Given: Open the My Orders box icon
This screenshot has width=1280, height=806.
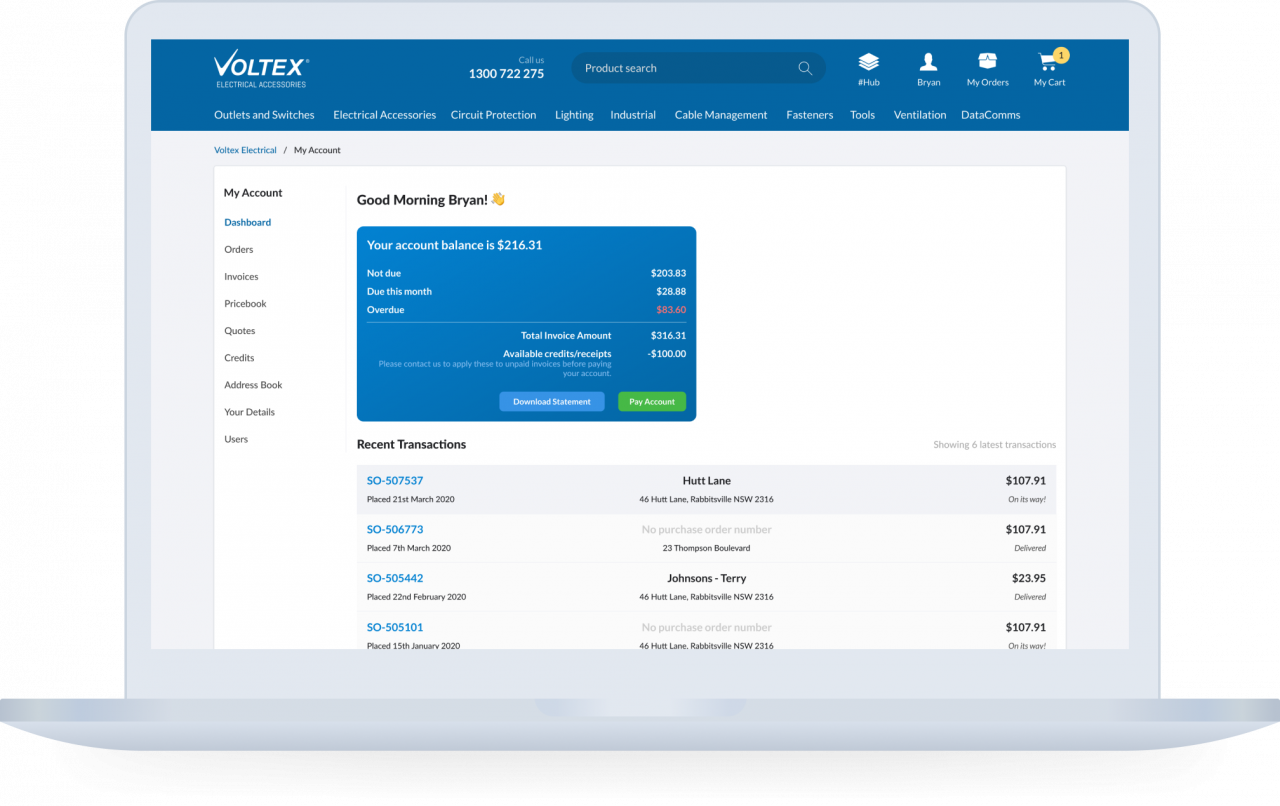Looking at the screenshot, I should click(x=987, y=62).
